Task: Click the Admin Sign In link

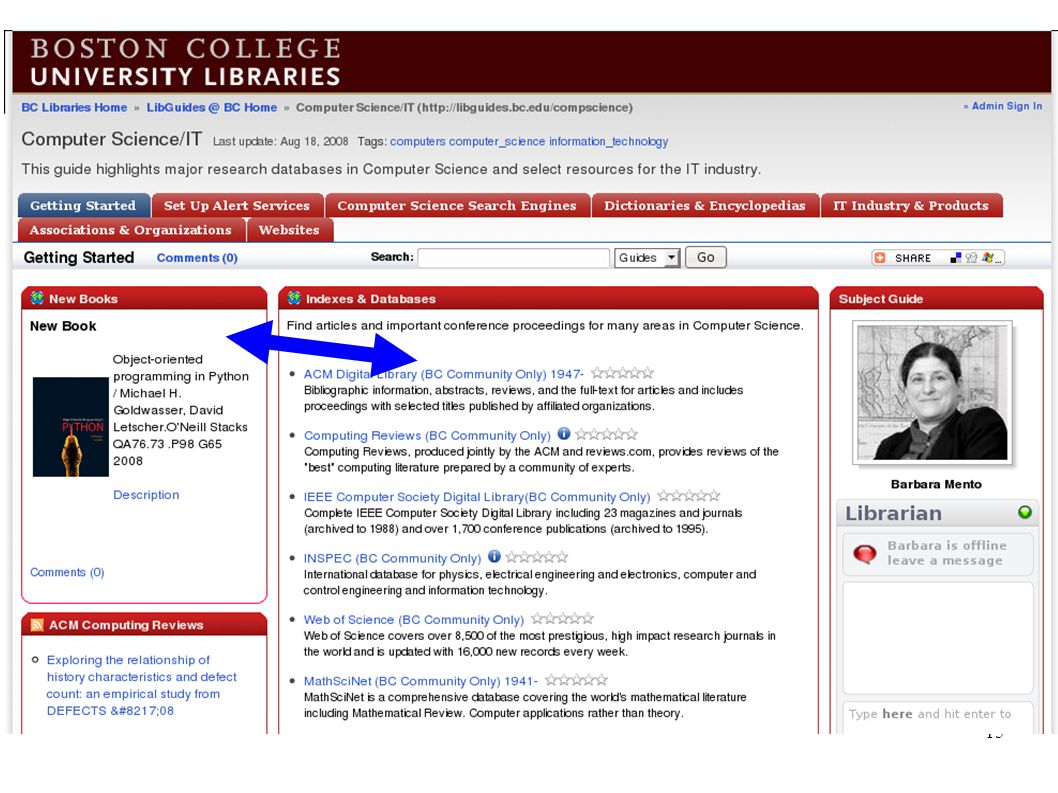Action: (1007, 106)
